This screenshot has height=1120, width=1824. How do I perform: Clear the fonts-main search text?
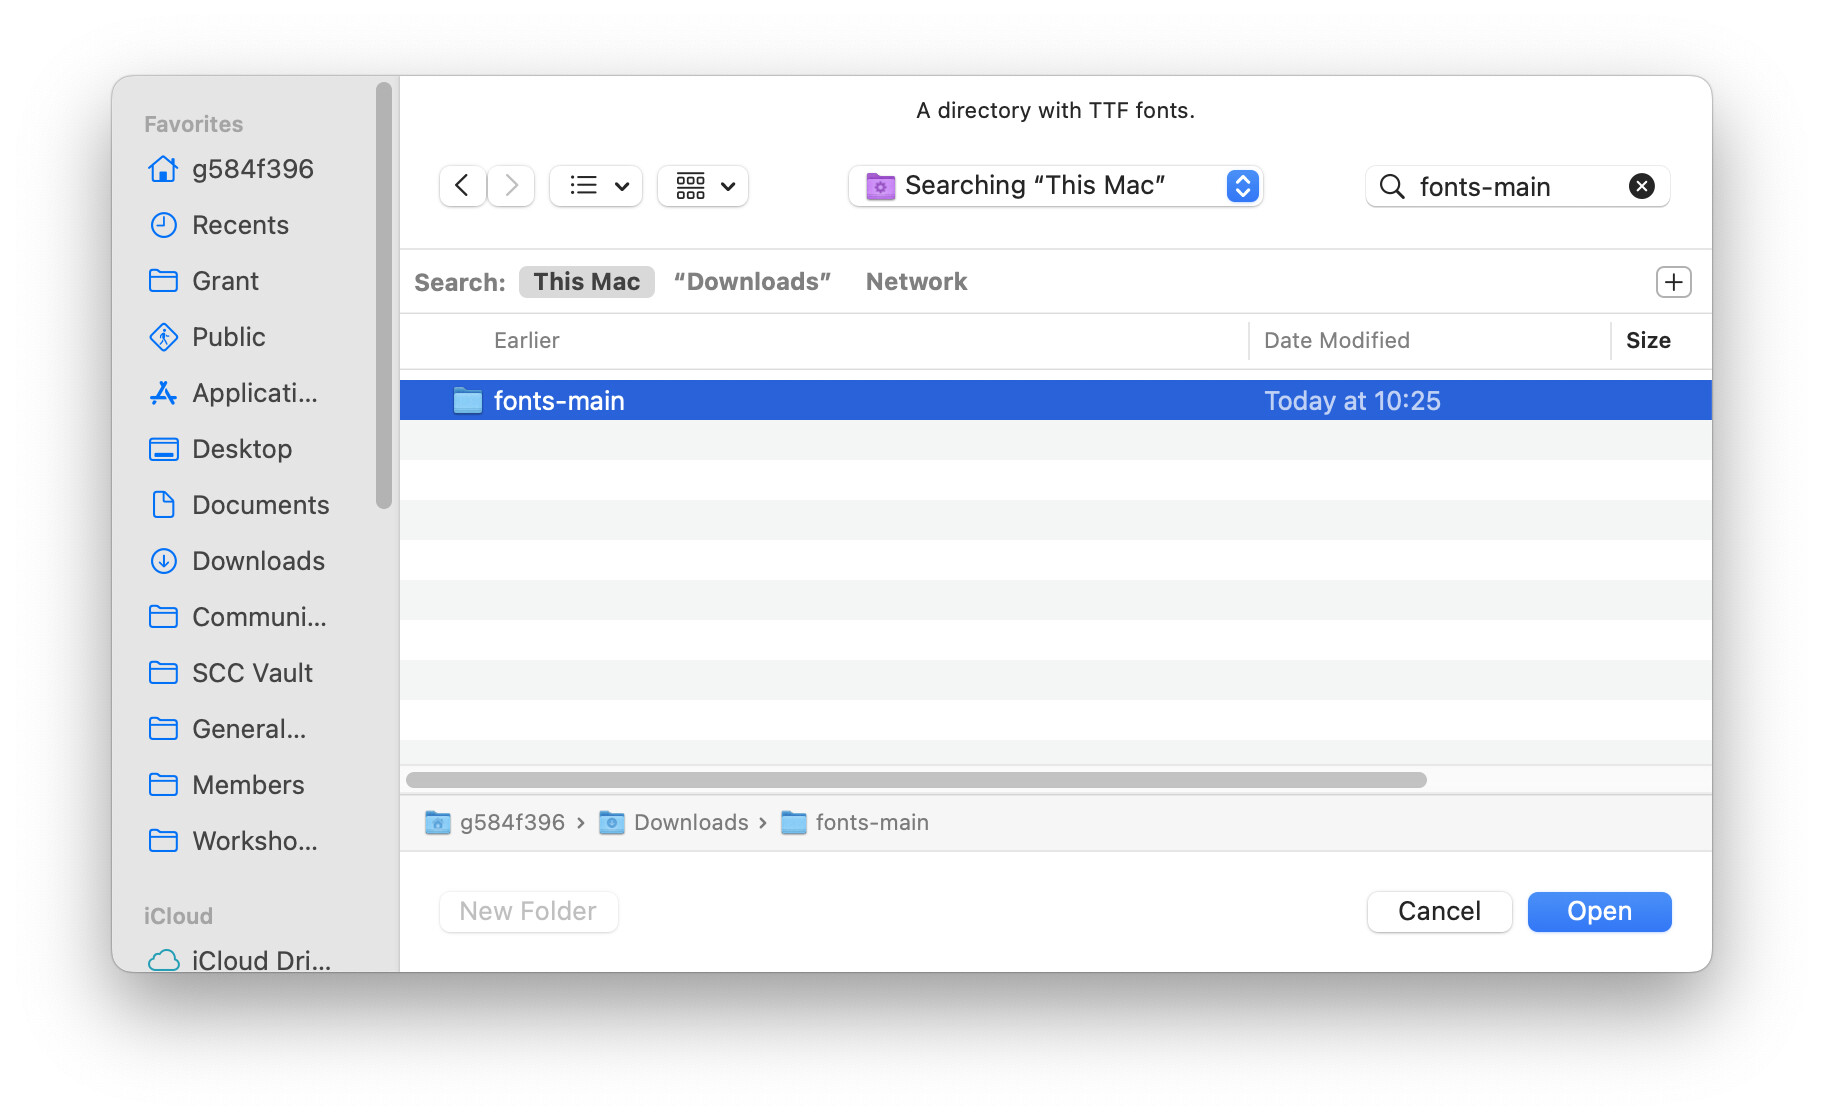[x=1642, y=186]
